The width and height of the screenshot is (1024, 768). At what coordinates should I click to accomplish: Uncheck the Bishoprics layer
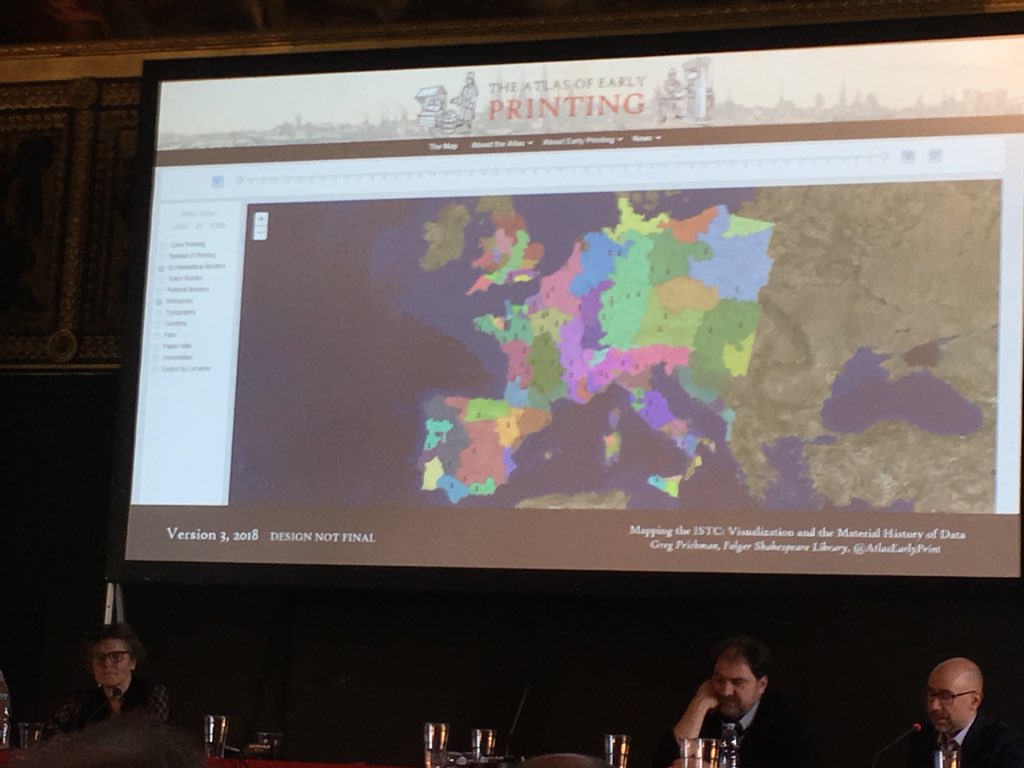tap(159, 302)
